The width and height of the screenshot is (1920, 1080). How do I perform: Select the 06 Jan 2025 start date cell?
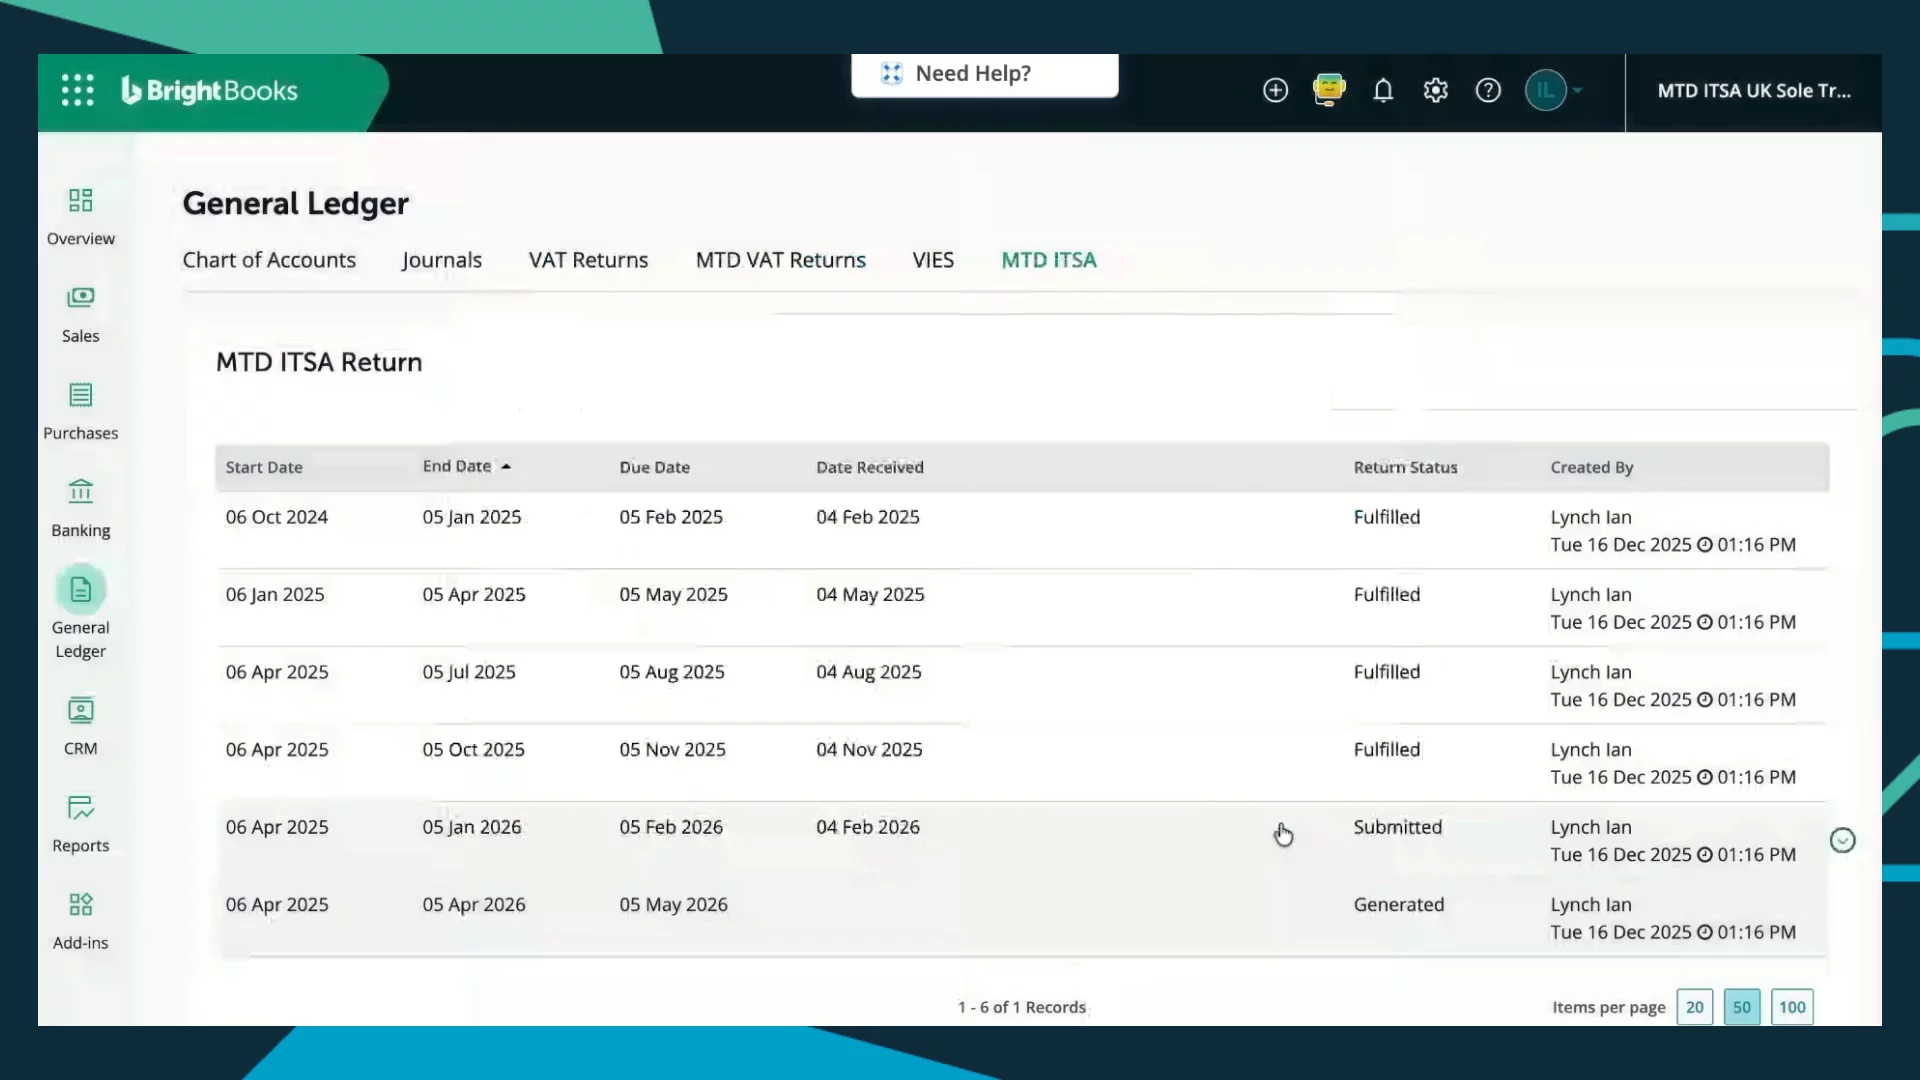(x=275, y=595)
